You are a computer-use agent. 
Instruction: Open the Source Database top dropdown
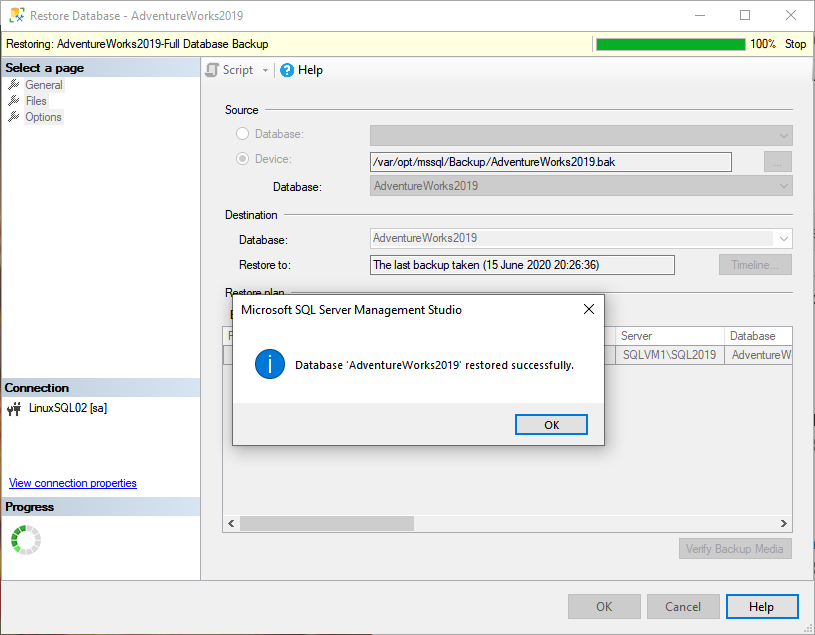tap(581, 135)
